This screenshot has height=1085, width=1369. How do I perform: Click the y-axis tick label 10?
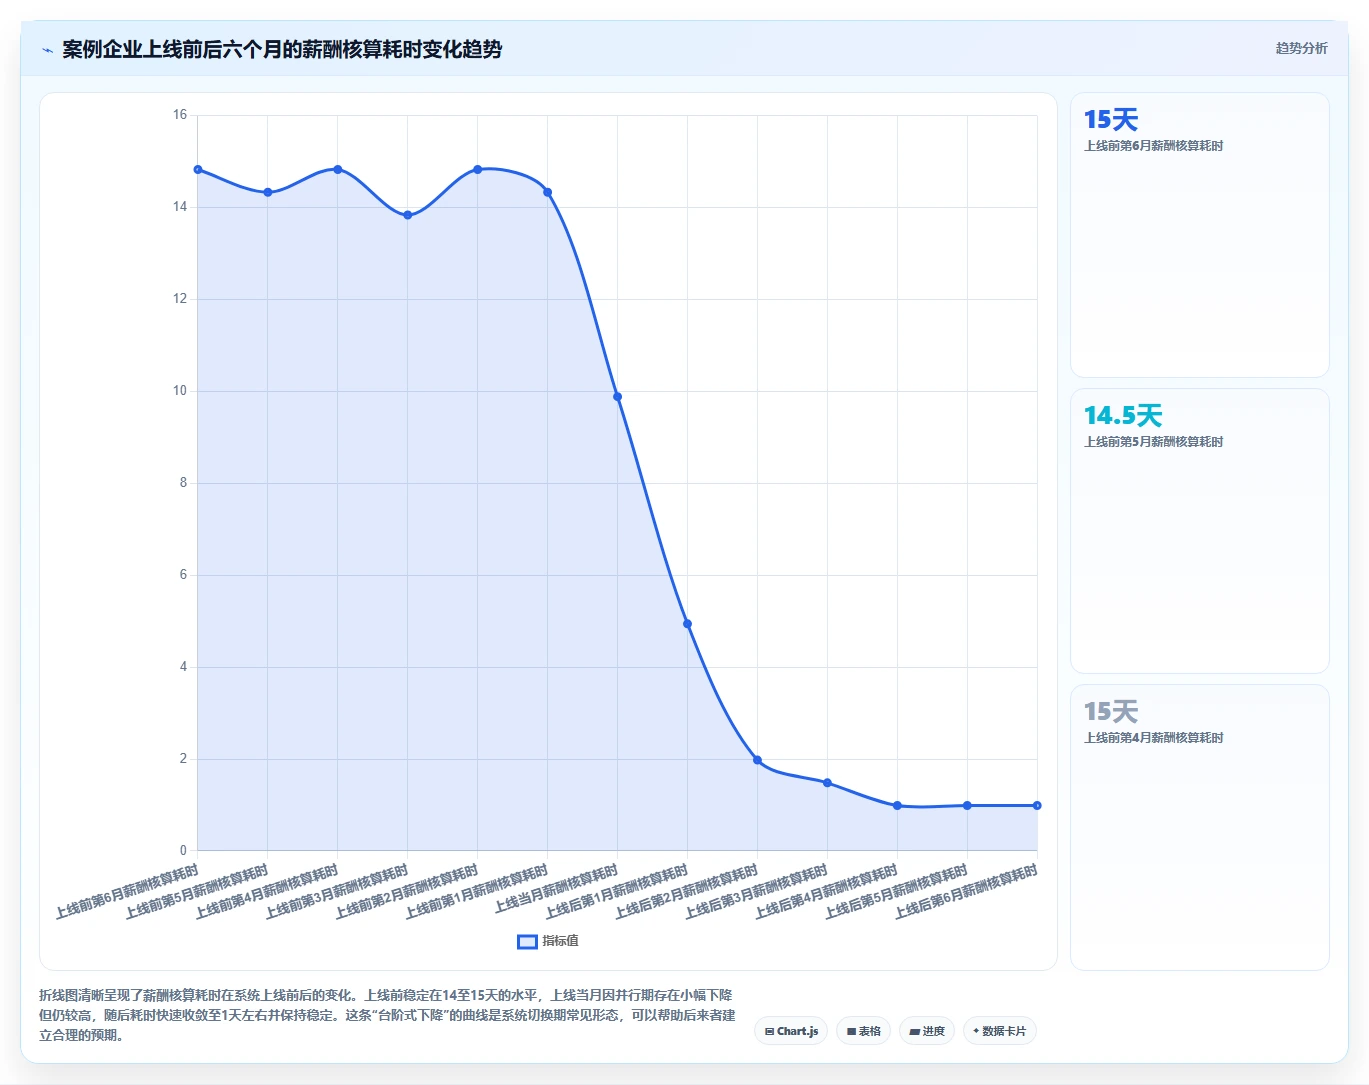(180, 391)
